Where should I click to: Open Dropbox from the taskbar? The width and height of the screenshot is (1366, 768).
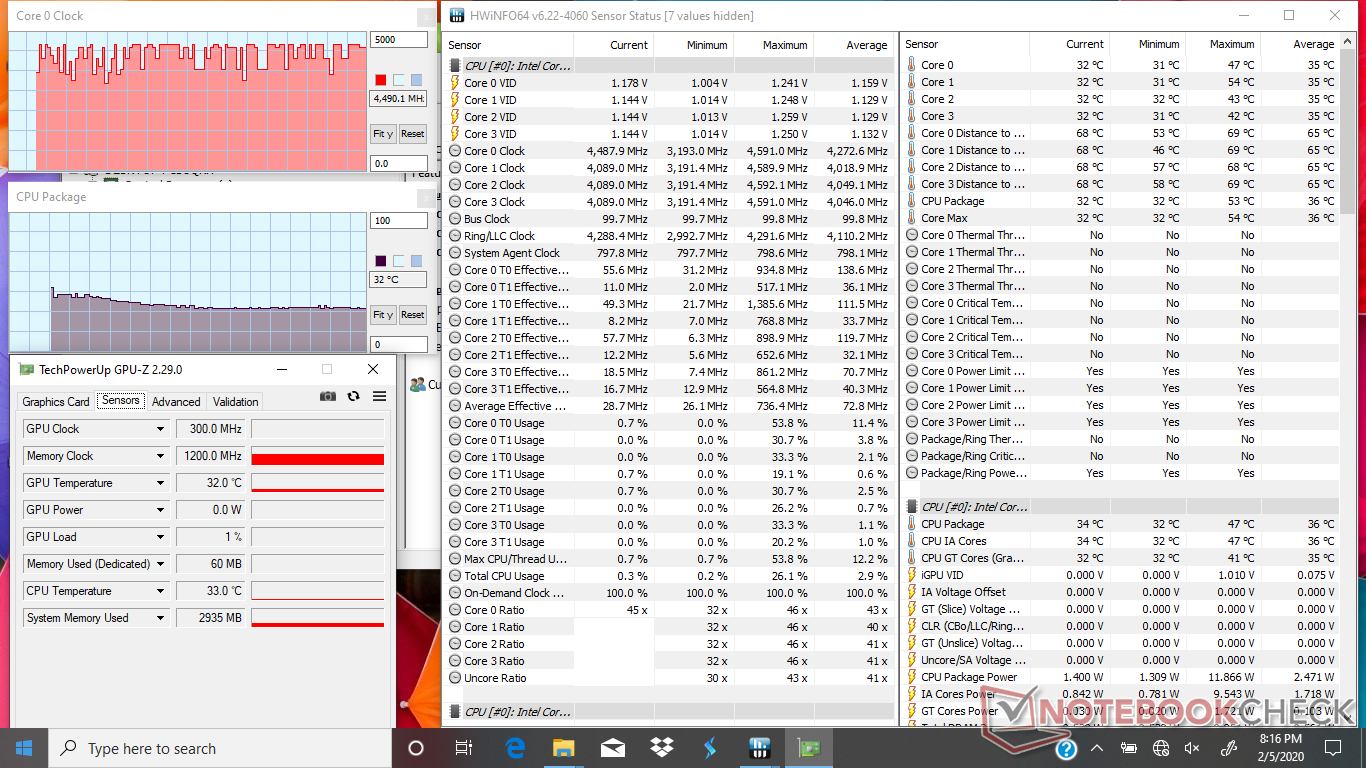pos(661,748)
